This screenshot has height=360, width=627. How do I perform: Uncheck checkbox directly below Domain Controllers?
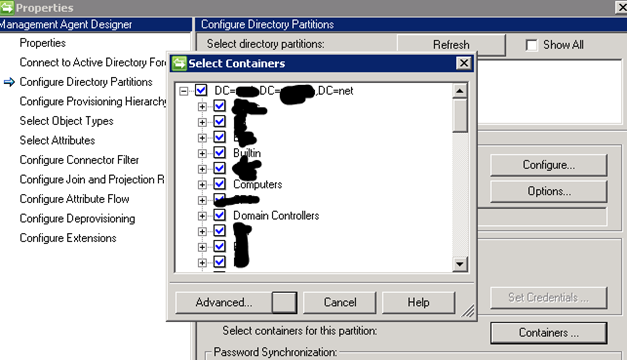220,231
